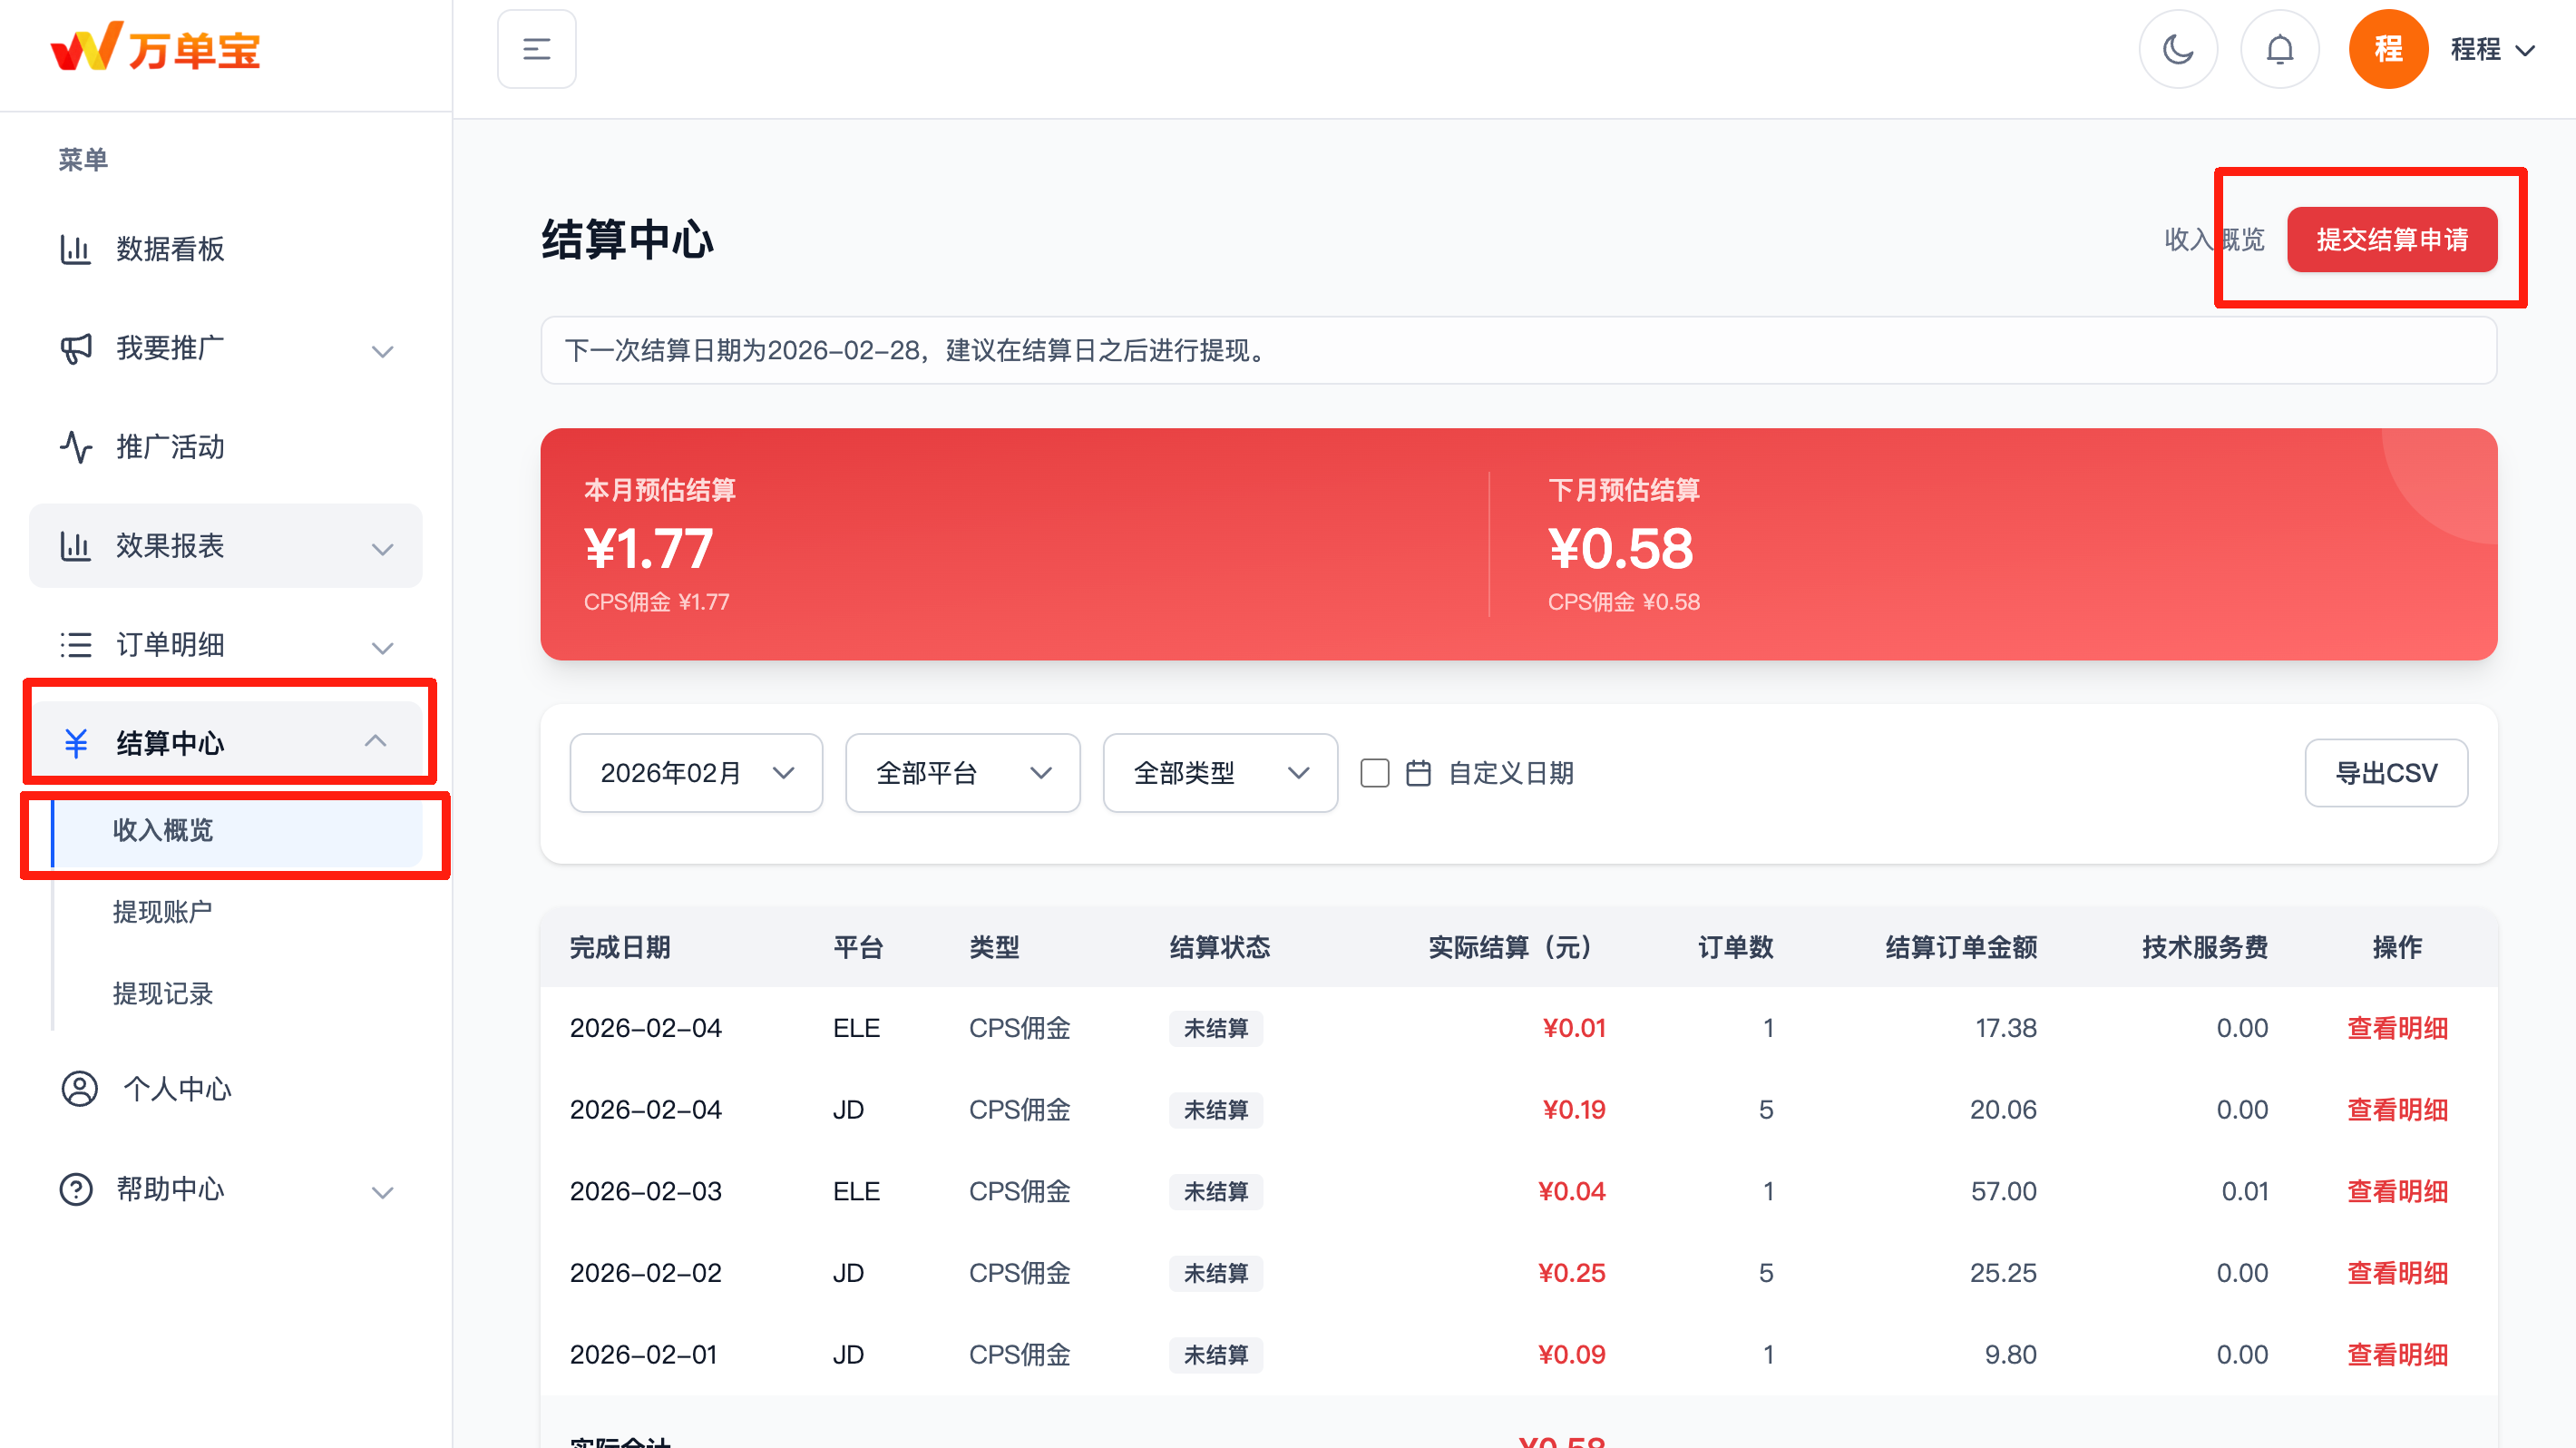The image size is (2576, 1448).
Task: Click the 完成日期 column header
Action: (x=620, y=947)
